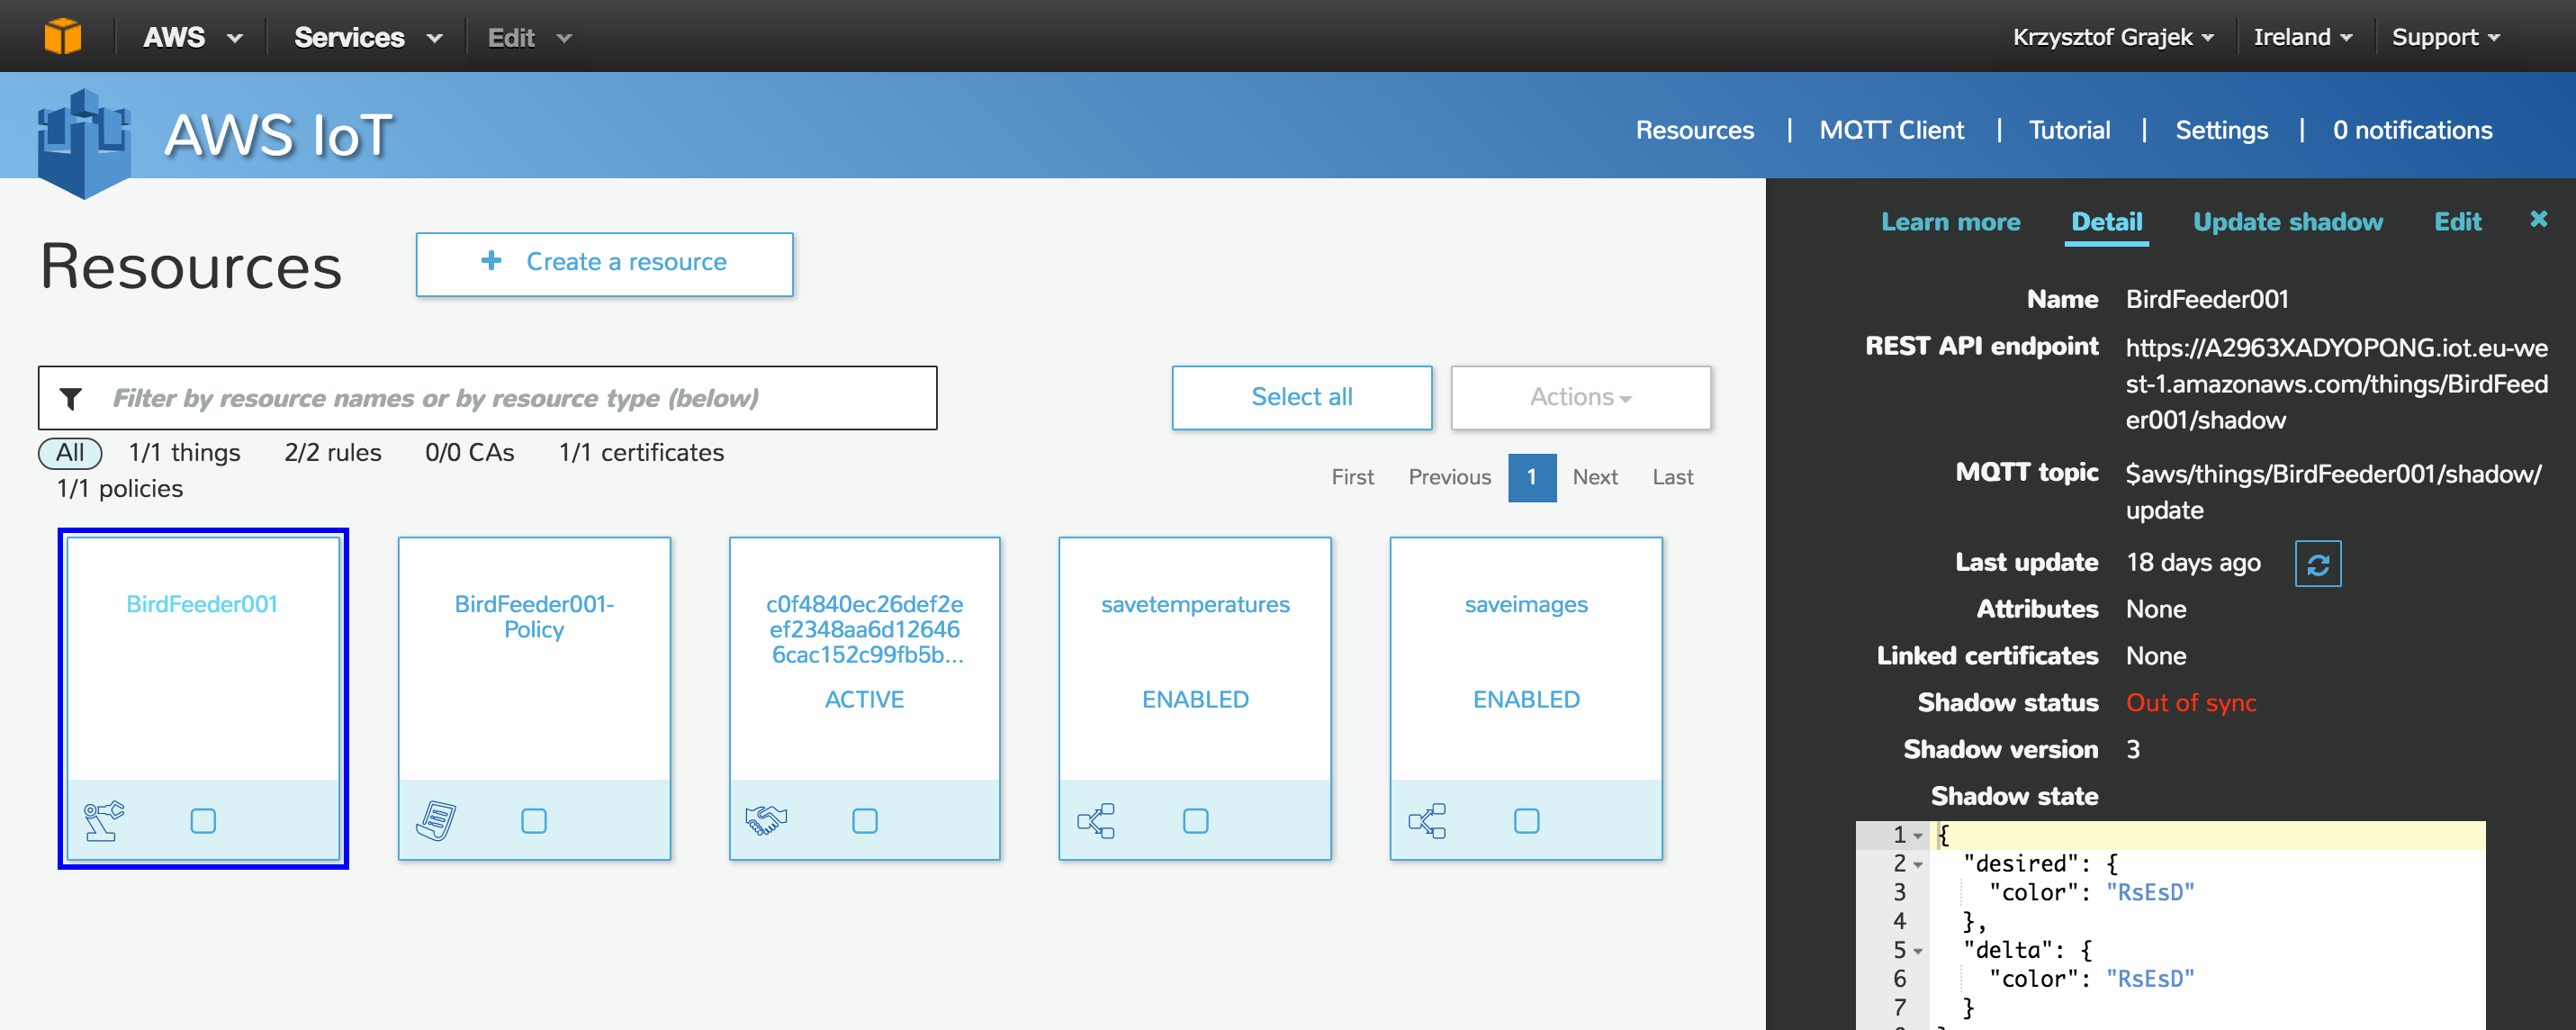Click the policy scroll icon on BirdFeeder001-Policy card
Viewport: 2576px width, 1030px height.
435,821
